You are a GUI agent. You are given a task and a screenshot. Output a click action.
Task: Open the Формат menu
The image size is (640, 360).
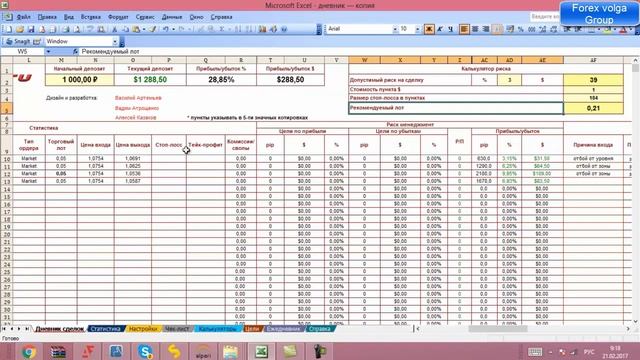point(118,17)
